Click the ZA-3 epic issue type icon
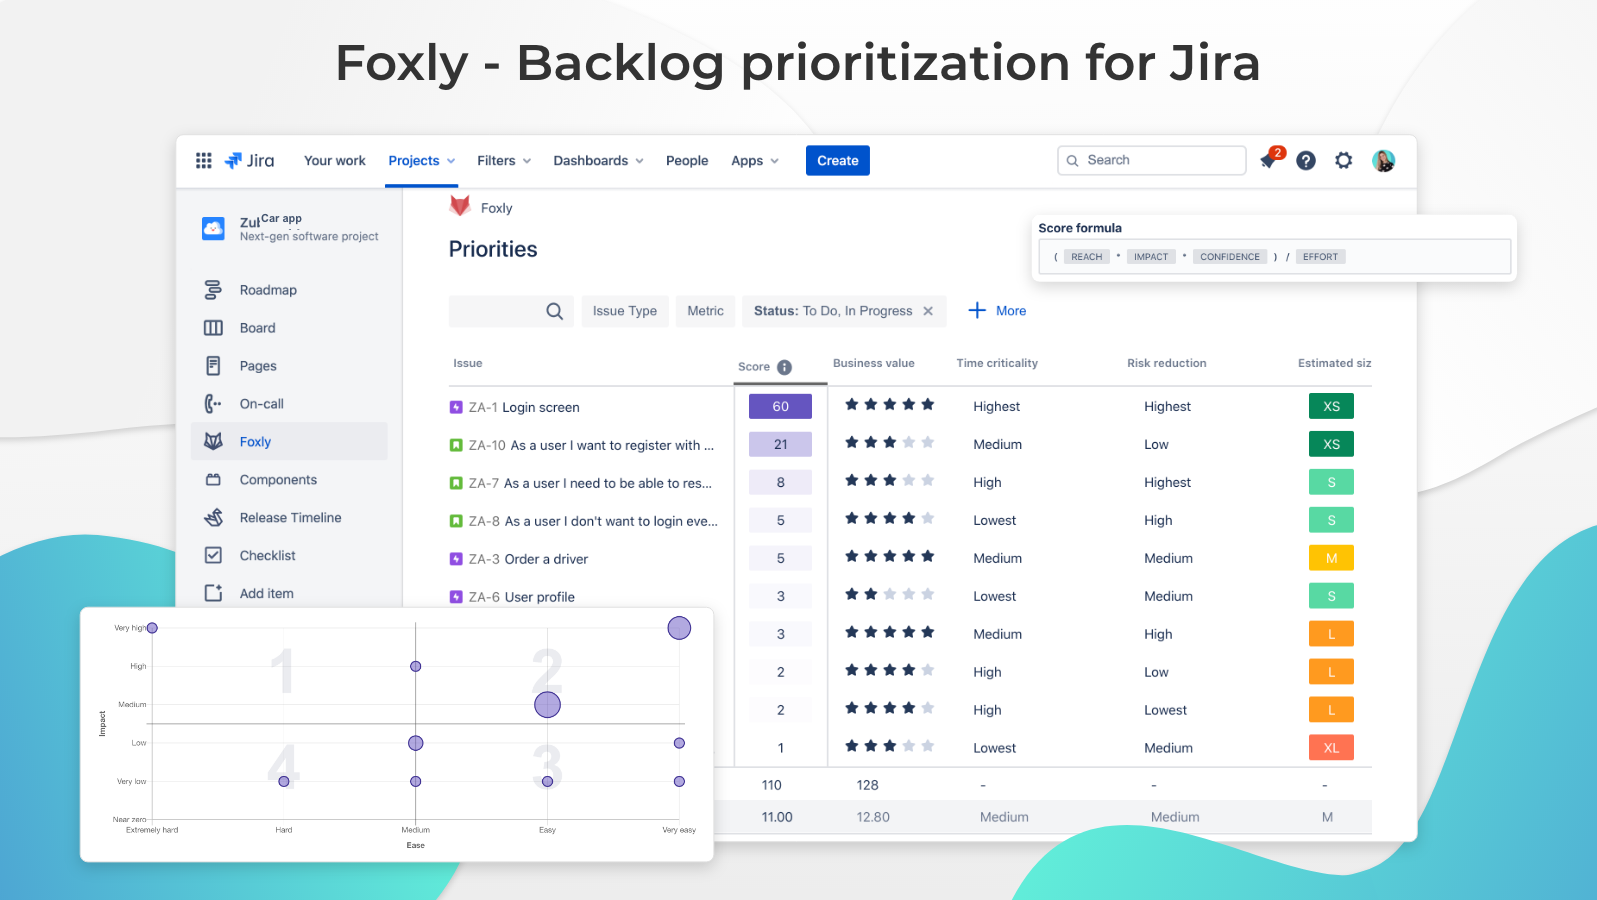Screen dimensions: 1597x900 [x=456, y=559]
